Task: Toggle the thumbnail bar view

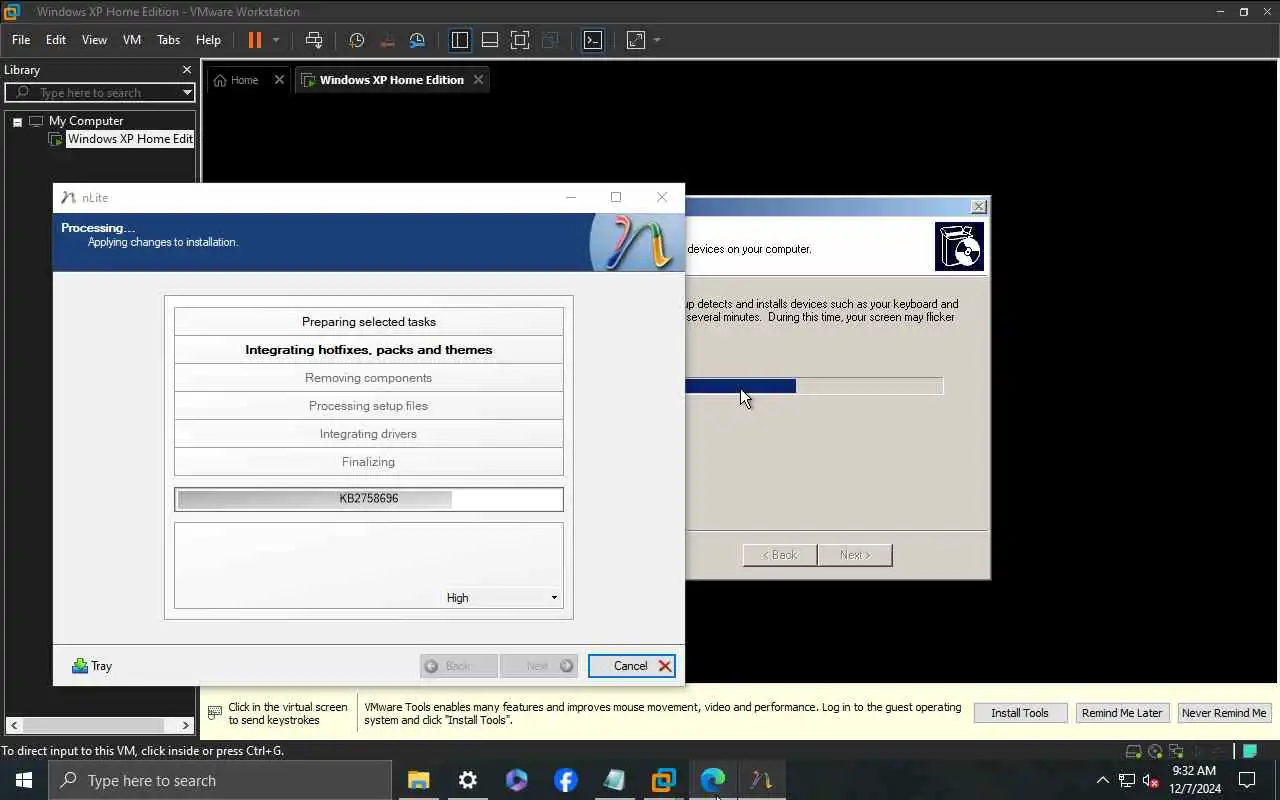Action: click(x=490, y=40)
